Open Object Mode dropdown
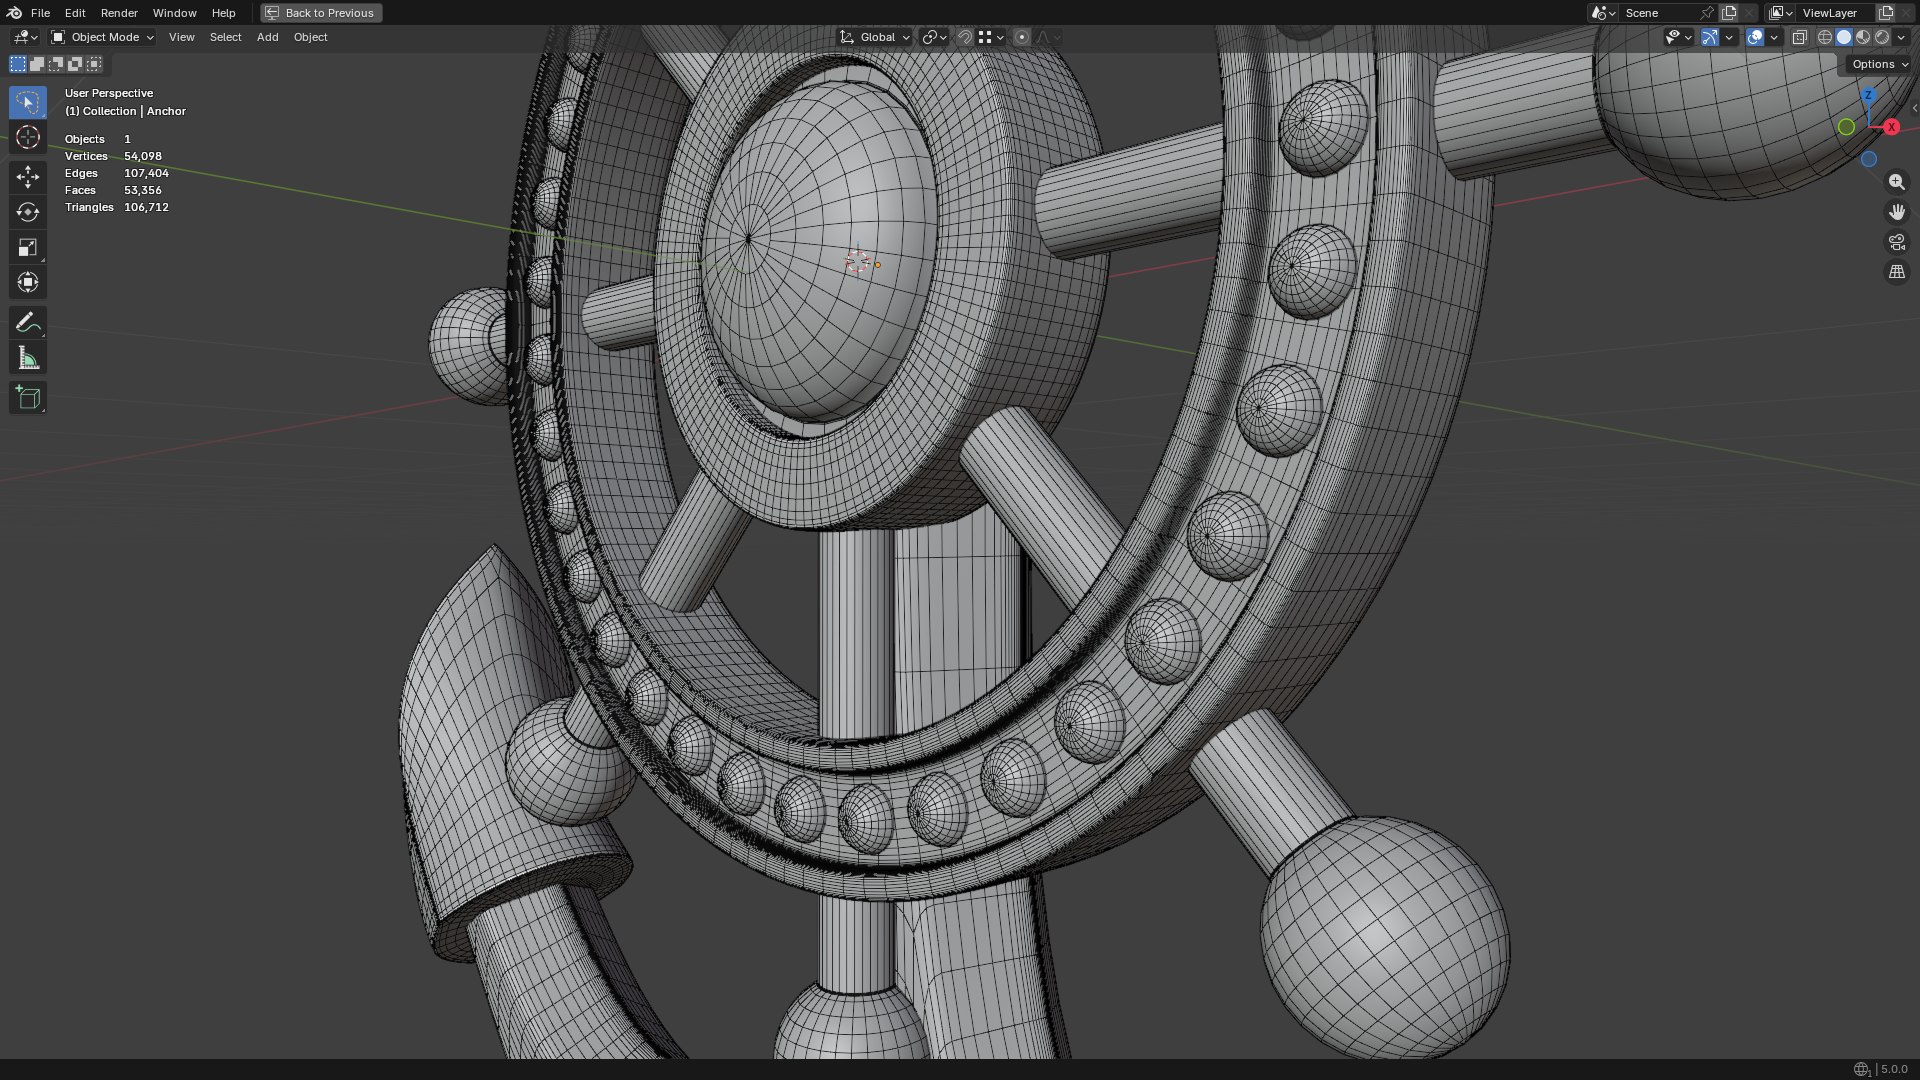This screenshot has height=1080, width=1920. click(103, 37)
